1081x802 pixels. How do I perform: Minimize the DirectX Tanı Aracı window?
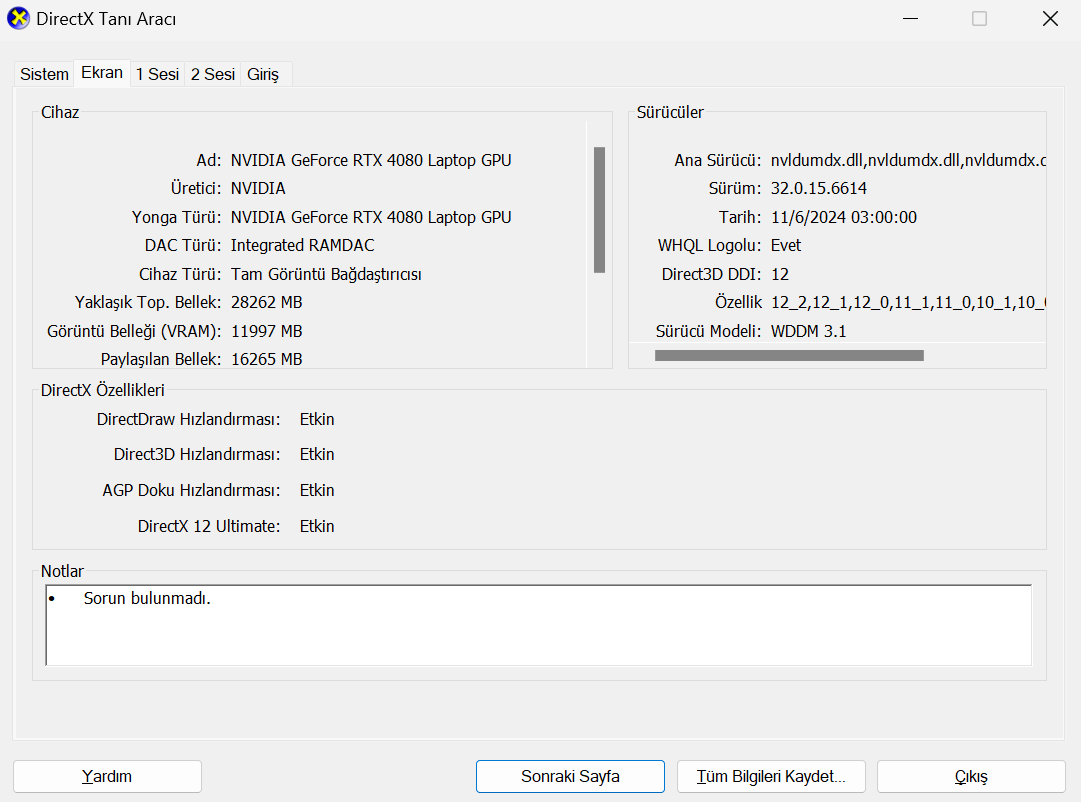pos(911,19)
